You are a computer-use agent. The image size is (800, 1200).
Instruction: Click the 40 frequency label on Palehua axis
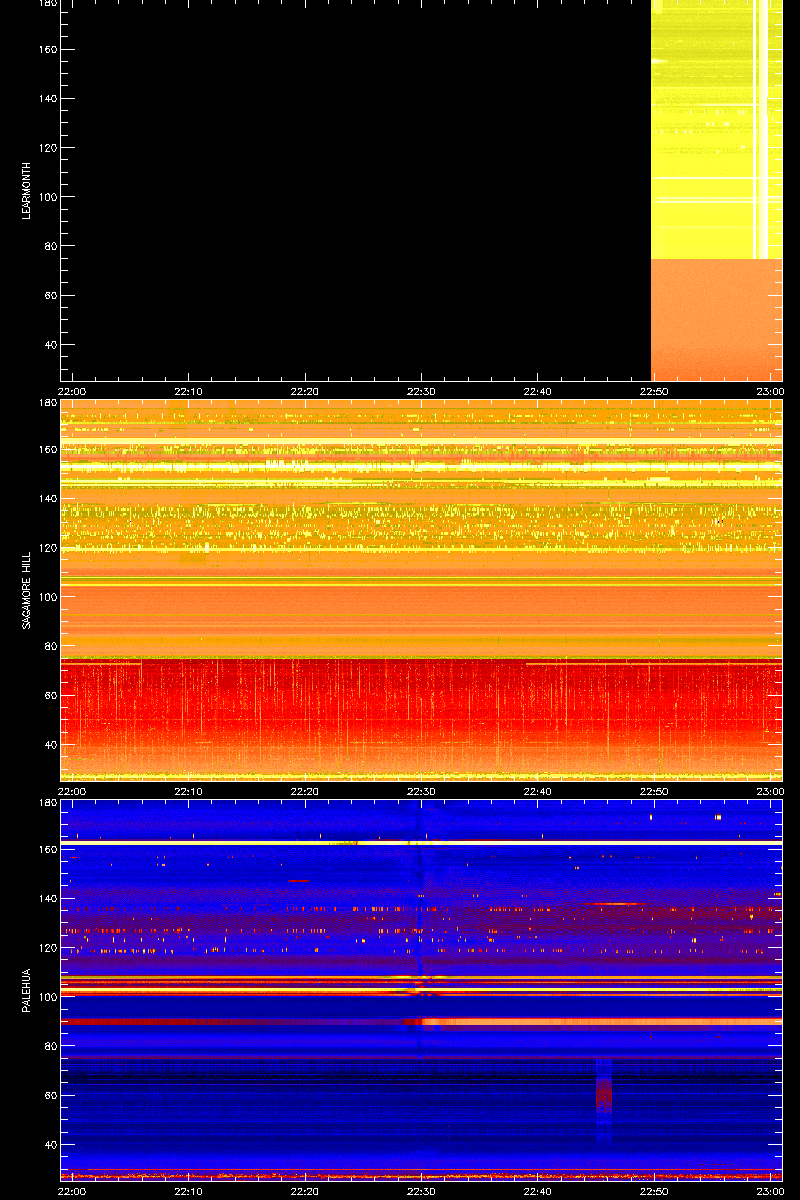click(x=50, y=1145)
